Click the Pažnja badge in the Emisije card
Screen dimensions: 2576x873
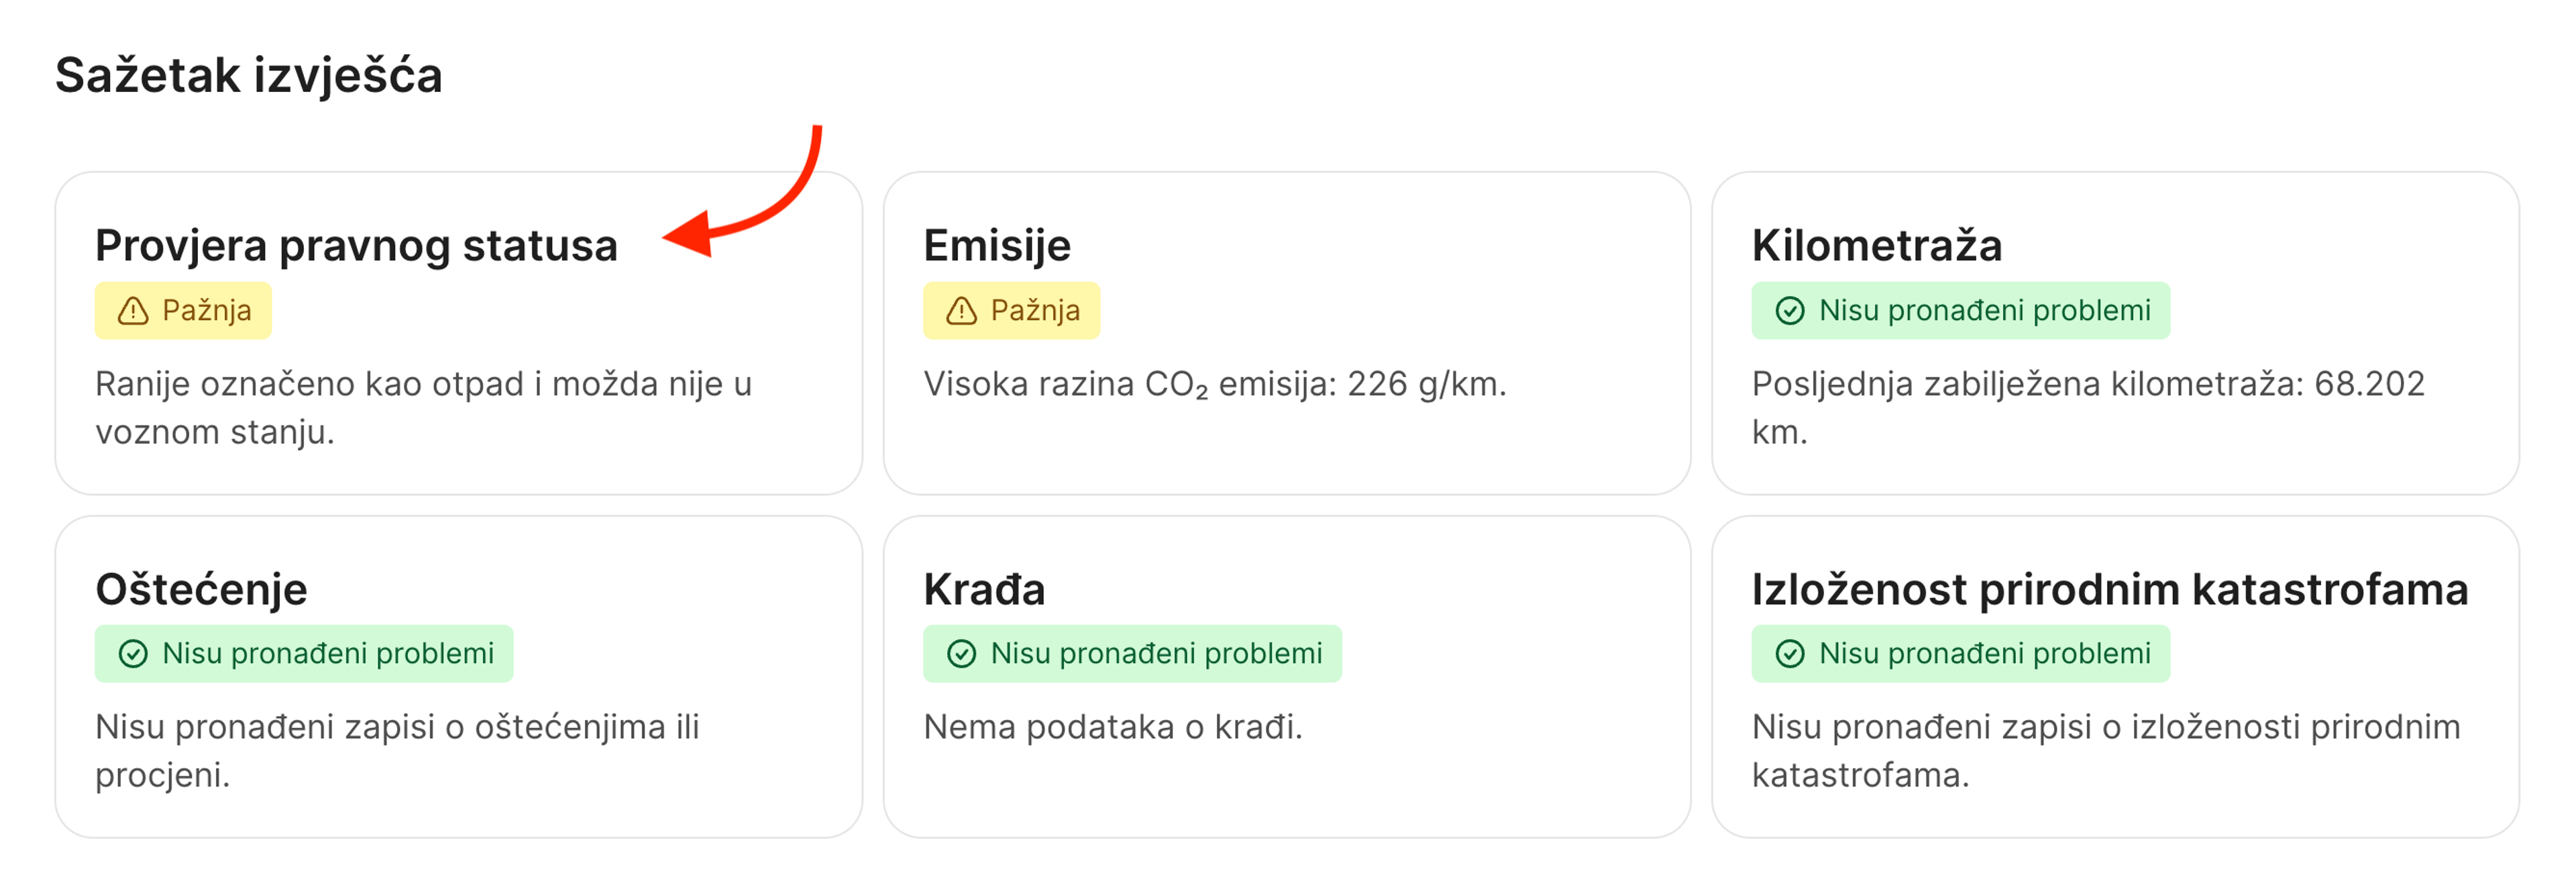click(1011, 310)
